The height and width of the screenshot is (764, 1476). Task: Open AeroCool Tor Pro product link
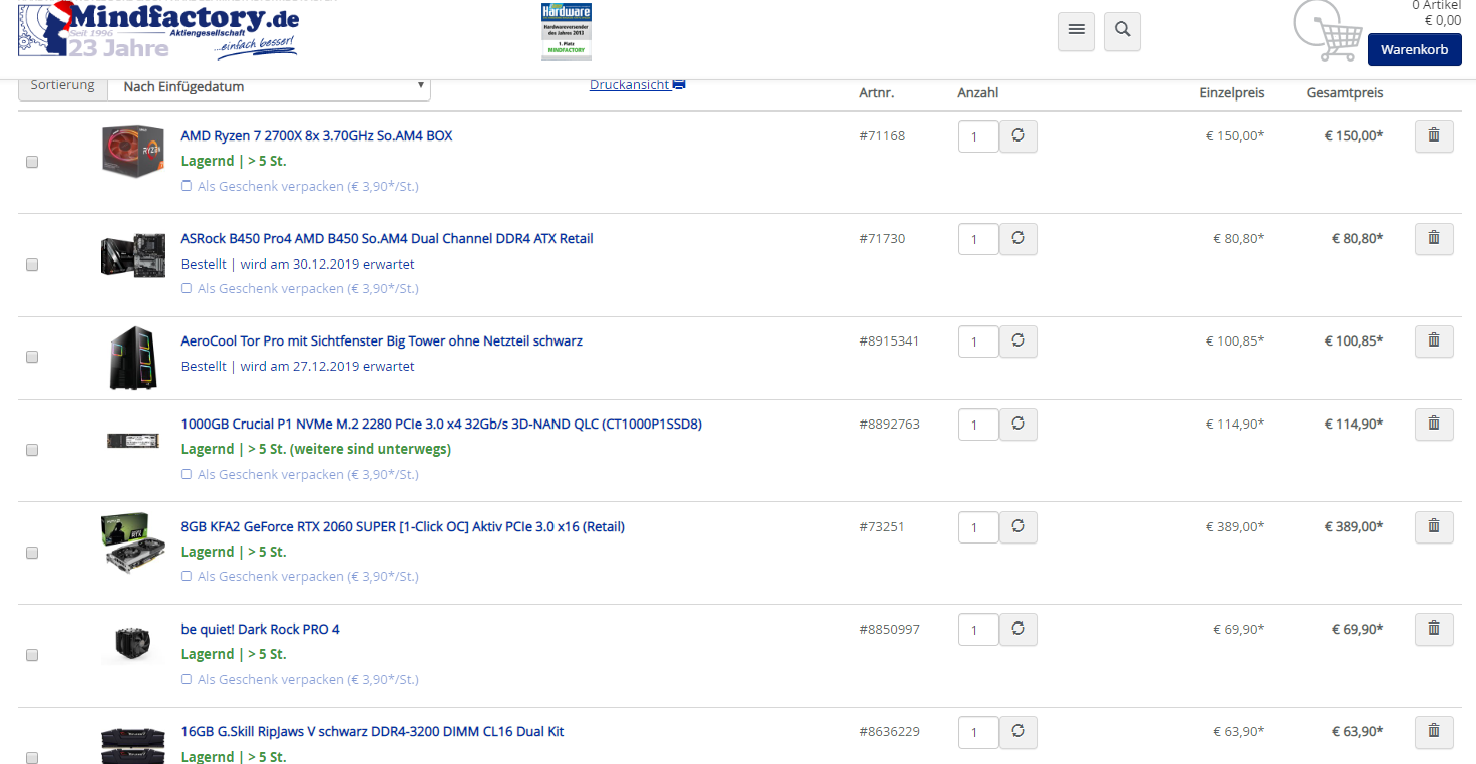[382, 342]
